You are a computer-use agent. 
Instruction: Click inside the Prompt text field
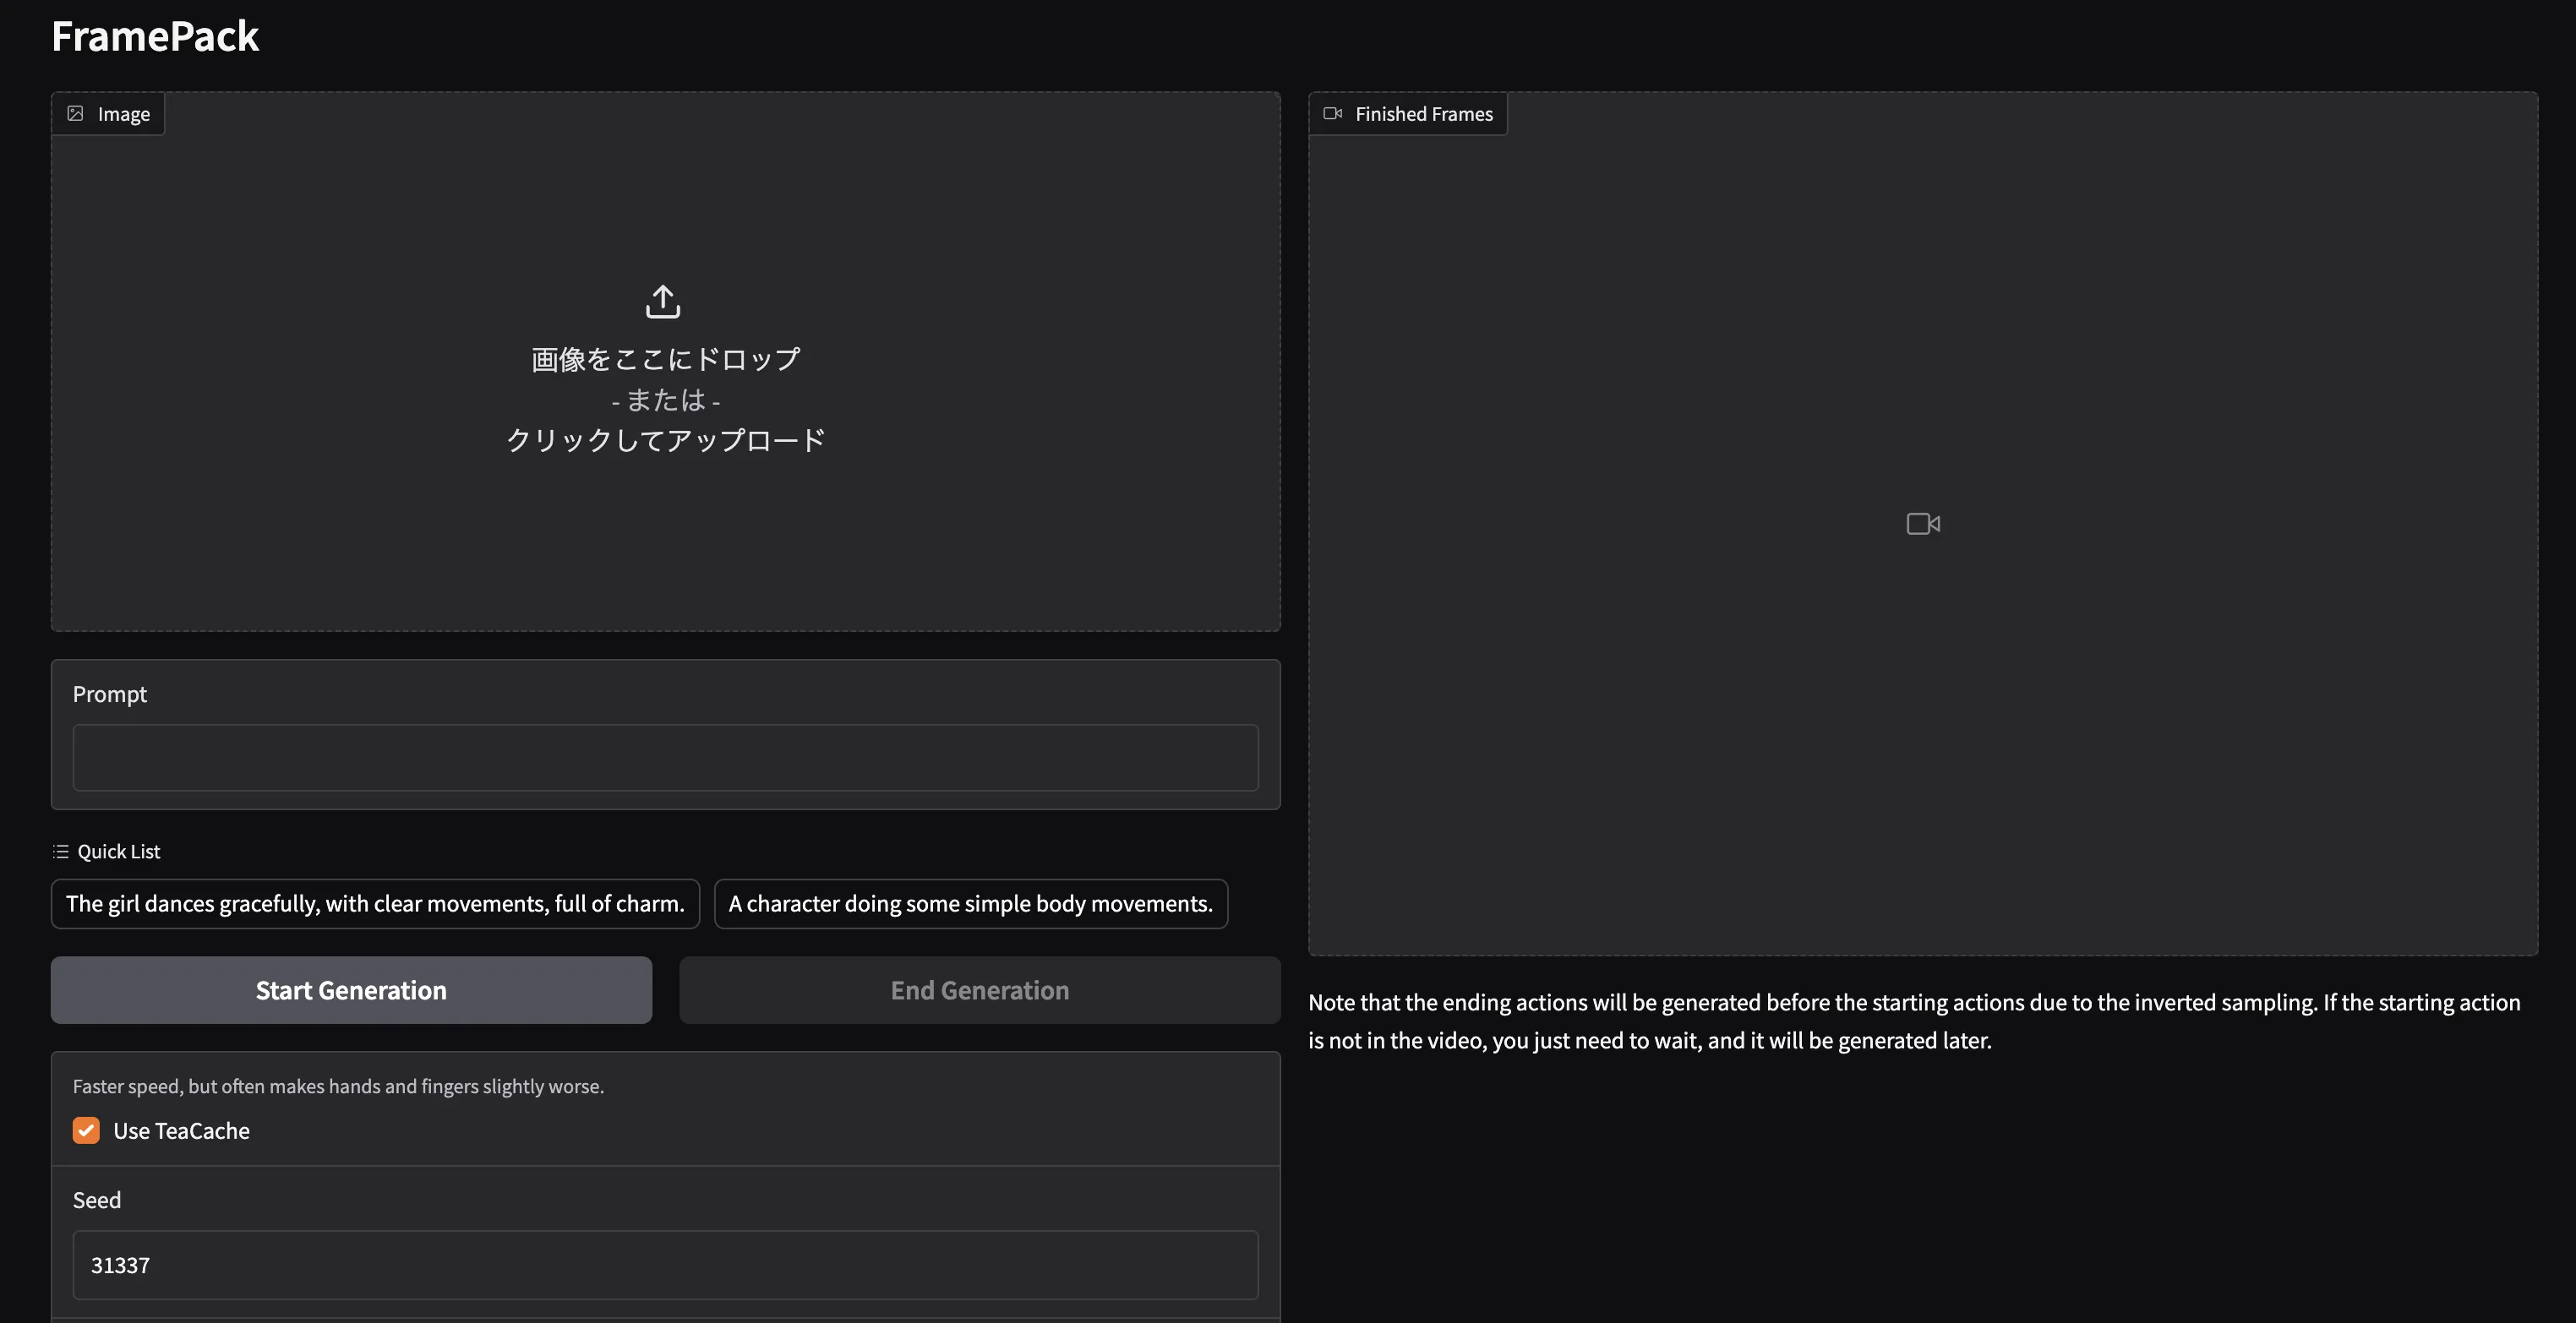click(x=665, y=758)
